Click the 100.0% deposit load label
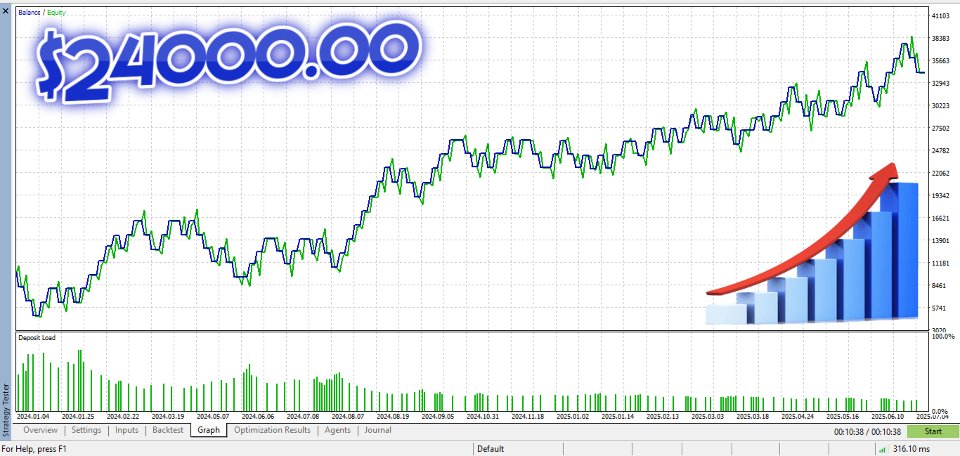The width and height of the screenshot is (960, 456). coord(943,337)
